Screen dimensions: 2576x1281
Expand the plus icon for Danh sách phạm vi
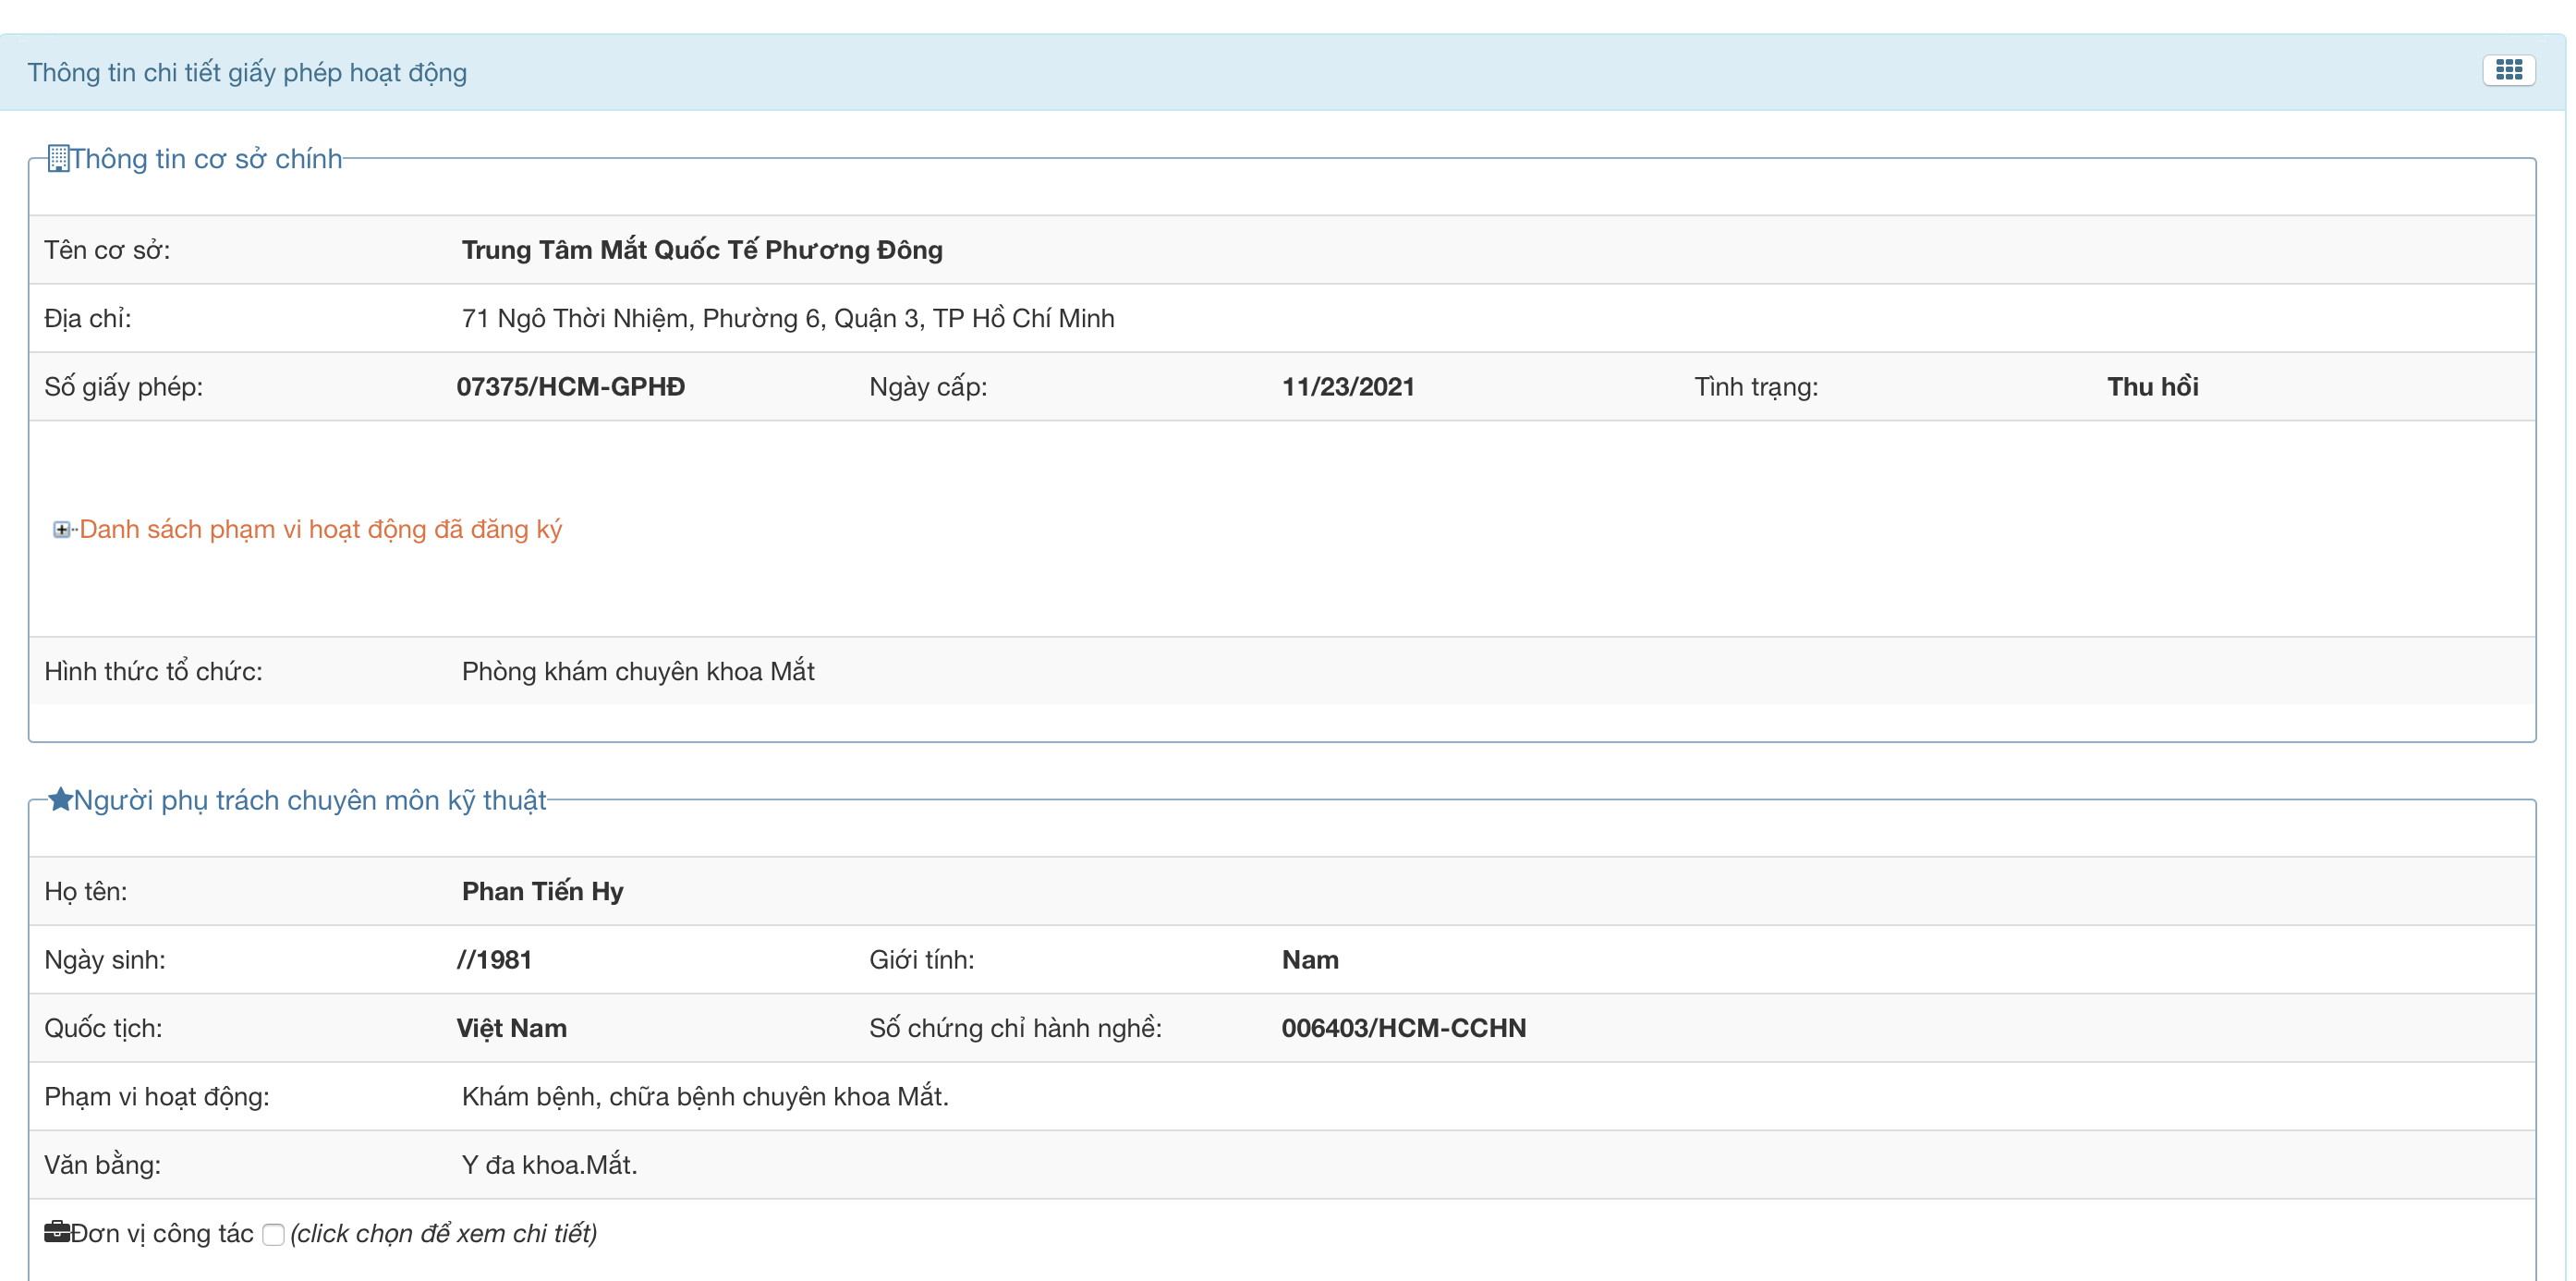[x=62, y=529]
